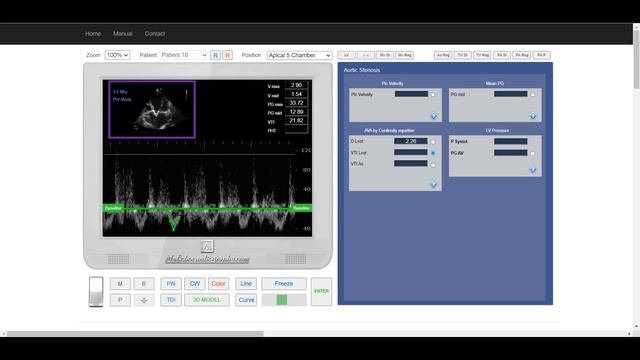The image size is (640, 360).
Task: Enable Color Doppler mode
Action: pyautogui.click(x=218, y=284)
